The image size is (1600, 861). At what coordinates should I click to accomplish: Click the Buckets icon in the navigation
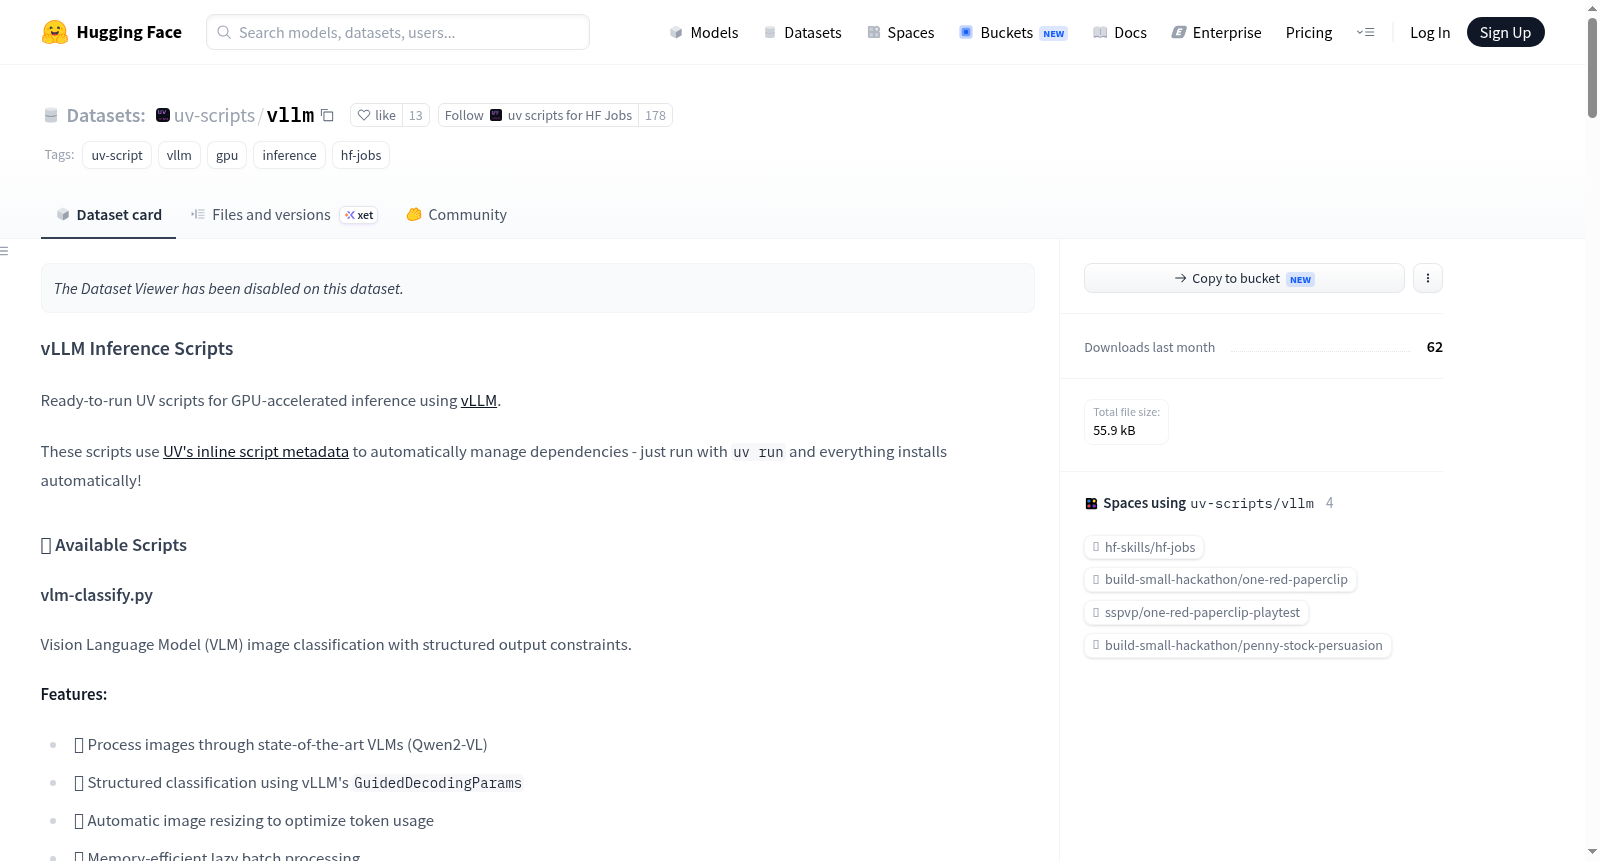[966, 32]
